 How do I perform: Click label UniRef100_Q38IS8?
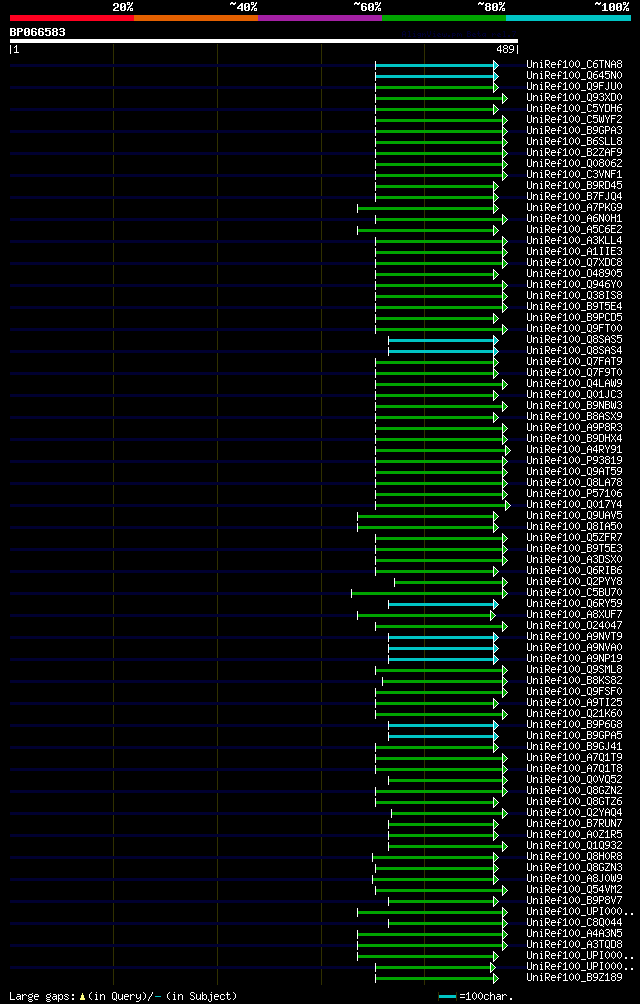pyautogui.click(x=573, y=295)
